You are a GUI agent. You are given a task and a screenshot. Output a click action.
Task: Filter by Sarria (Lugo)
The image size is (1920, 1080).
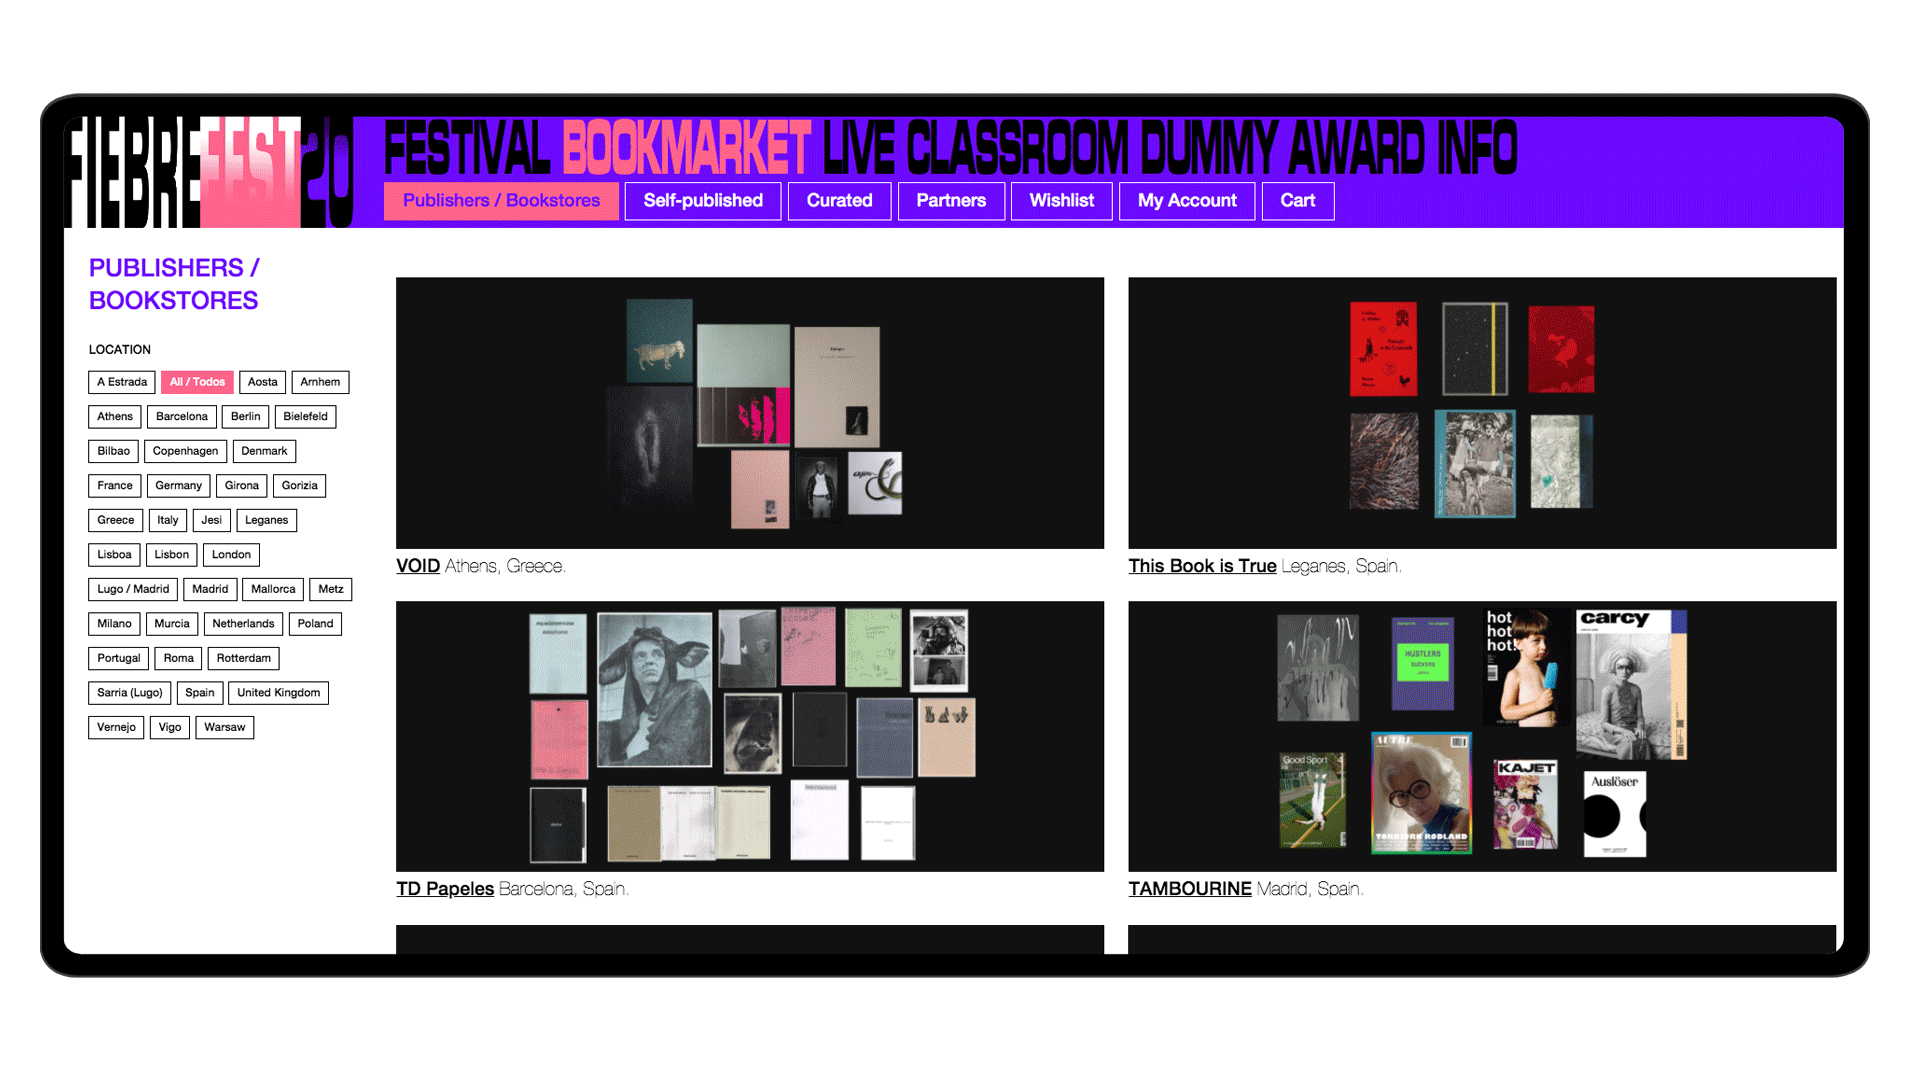(130, 693)
